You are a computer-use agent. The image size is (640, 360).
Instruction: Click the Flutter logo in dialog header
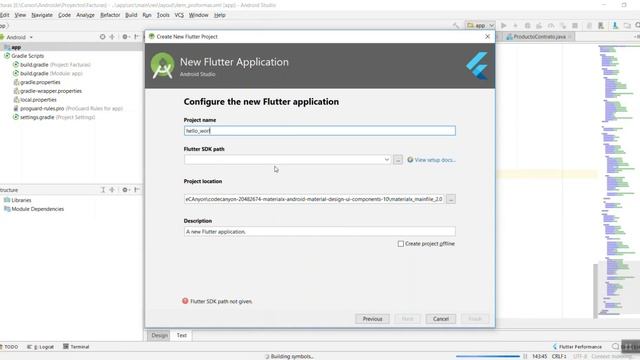(477, 66)
